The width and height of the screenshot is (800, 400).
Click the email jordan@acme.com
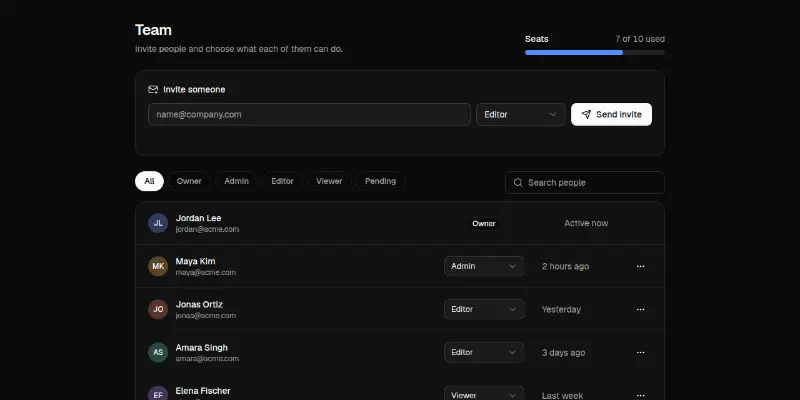point(207,230)
